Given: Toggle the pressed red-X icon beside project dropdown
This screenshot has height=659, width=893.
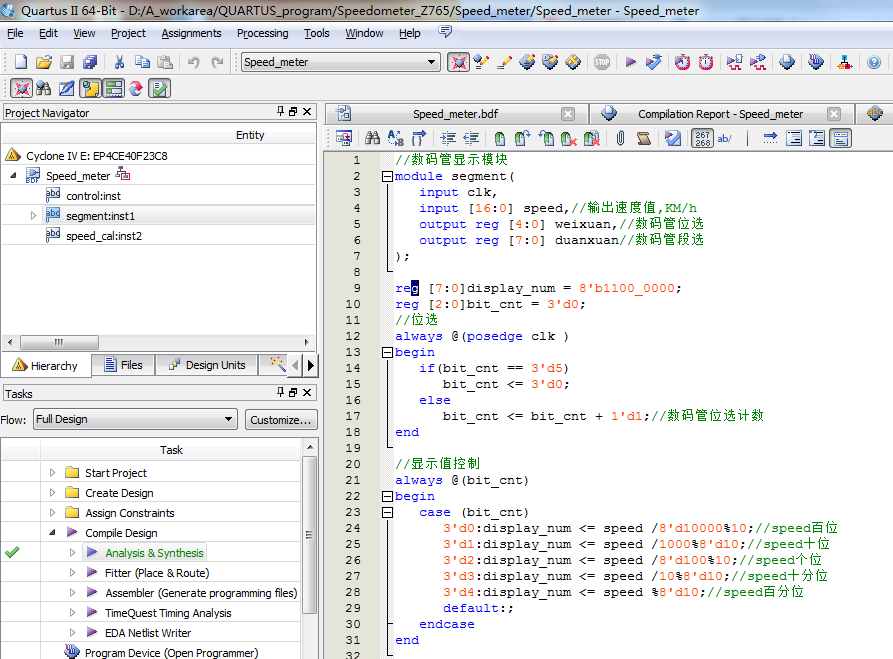Looking at the screenshot, I should [x=458, y=62].
